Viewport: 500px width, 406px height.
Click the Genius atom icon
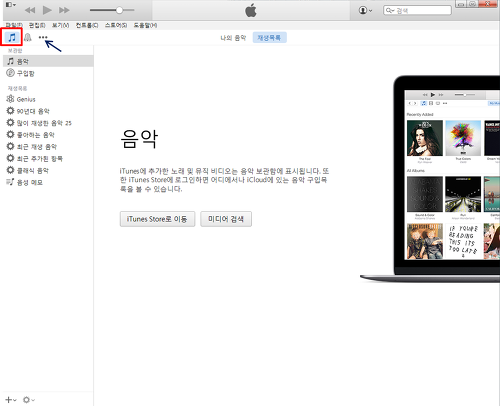pyautogui.click(x=10, y=99)
